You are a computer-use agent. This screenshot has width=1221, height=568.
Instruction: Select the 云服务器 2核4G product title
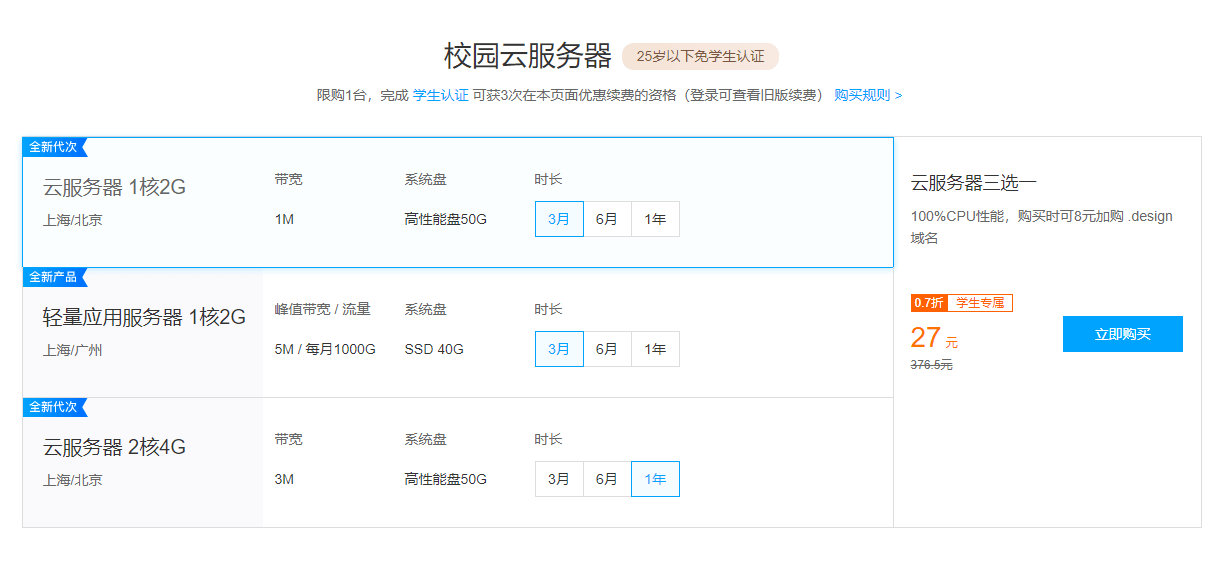coord(114,447)
